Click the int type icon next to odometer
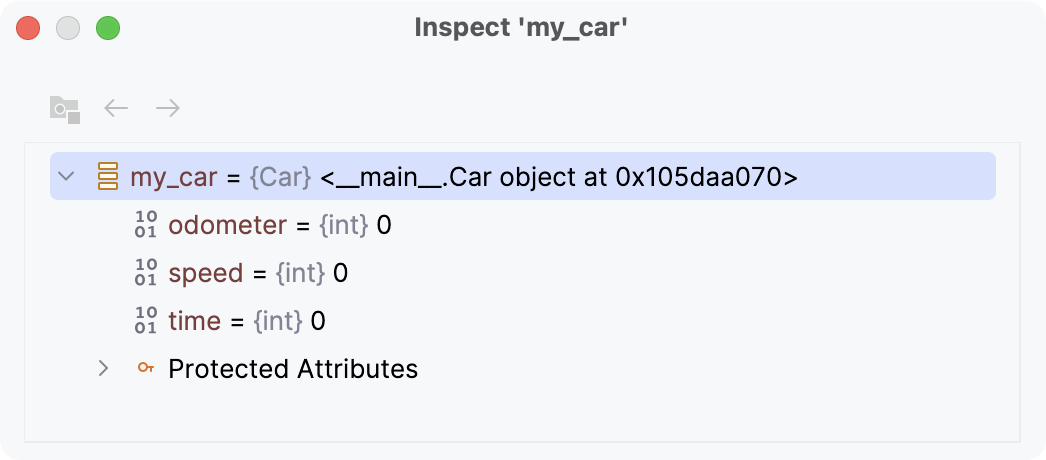Viewport: 1046px width, 460px height. tap(146, 225)
